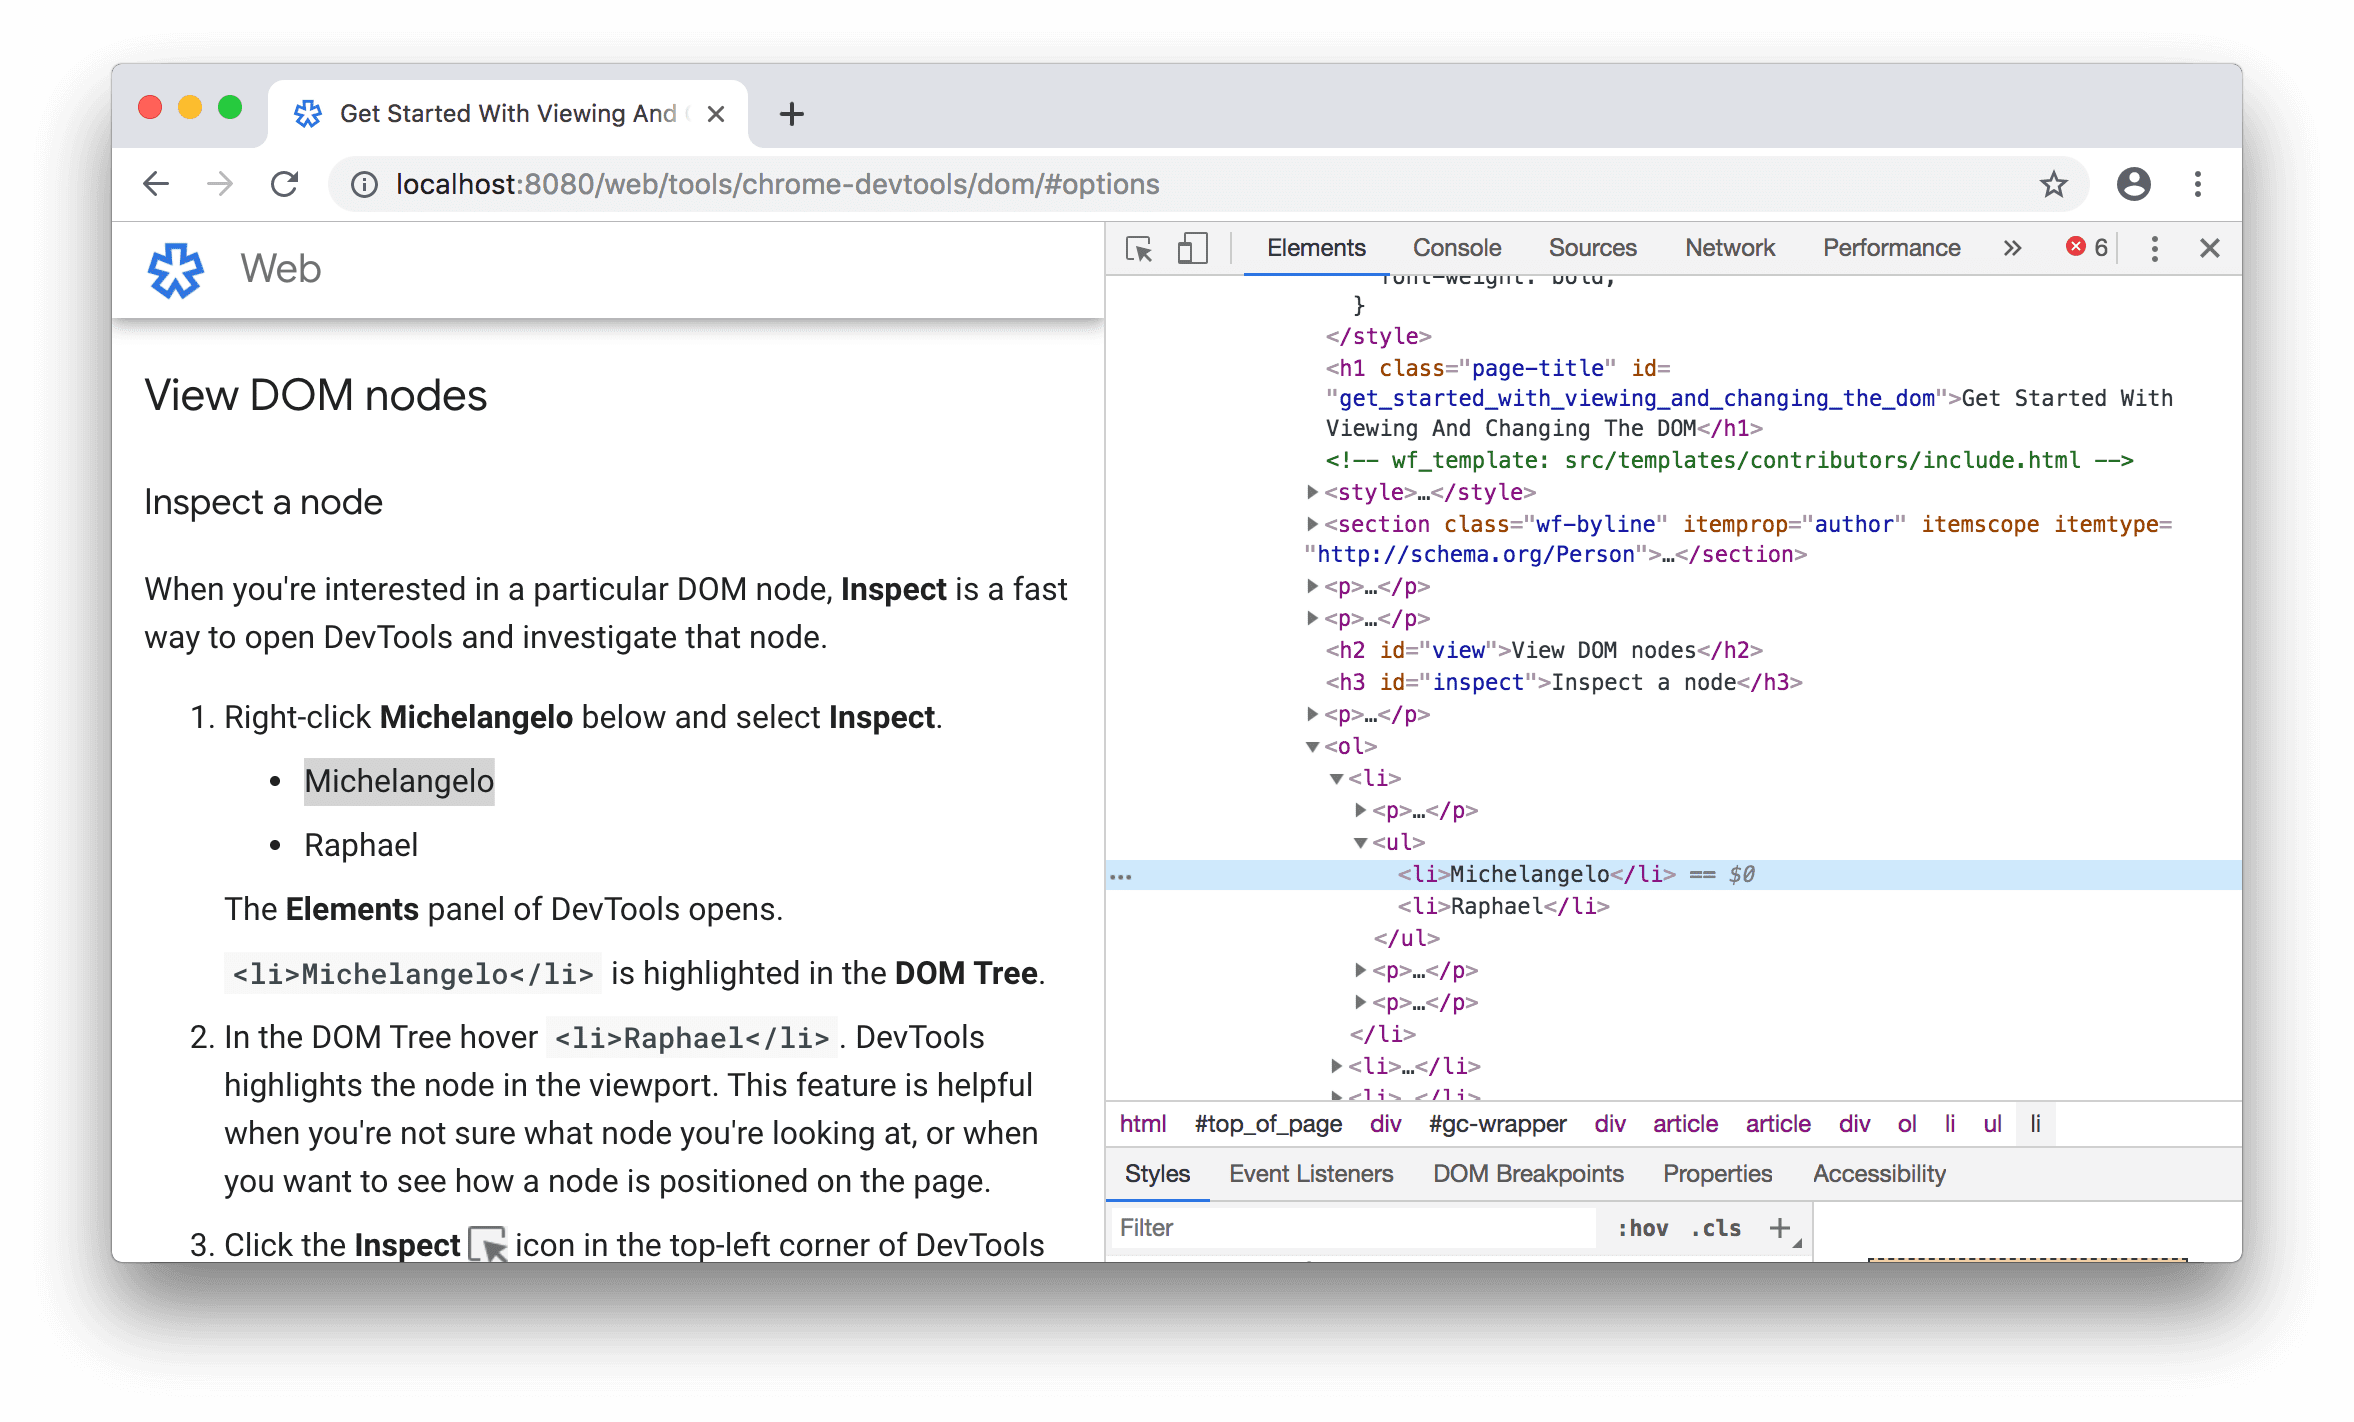
Task: Click the more DevTools panels chevron
Action: (x=2011, y=247)
